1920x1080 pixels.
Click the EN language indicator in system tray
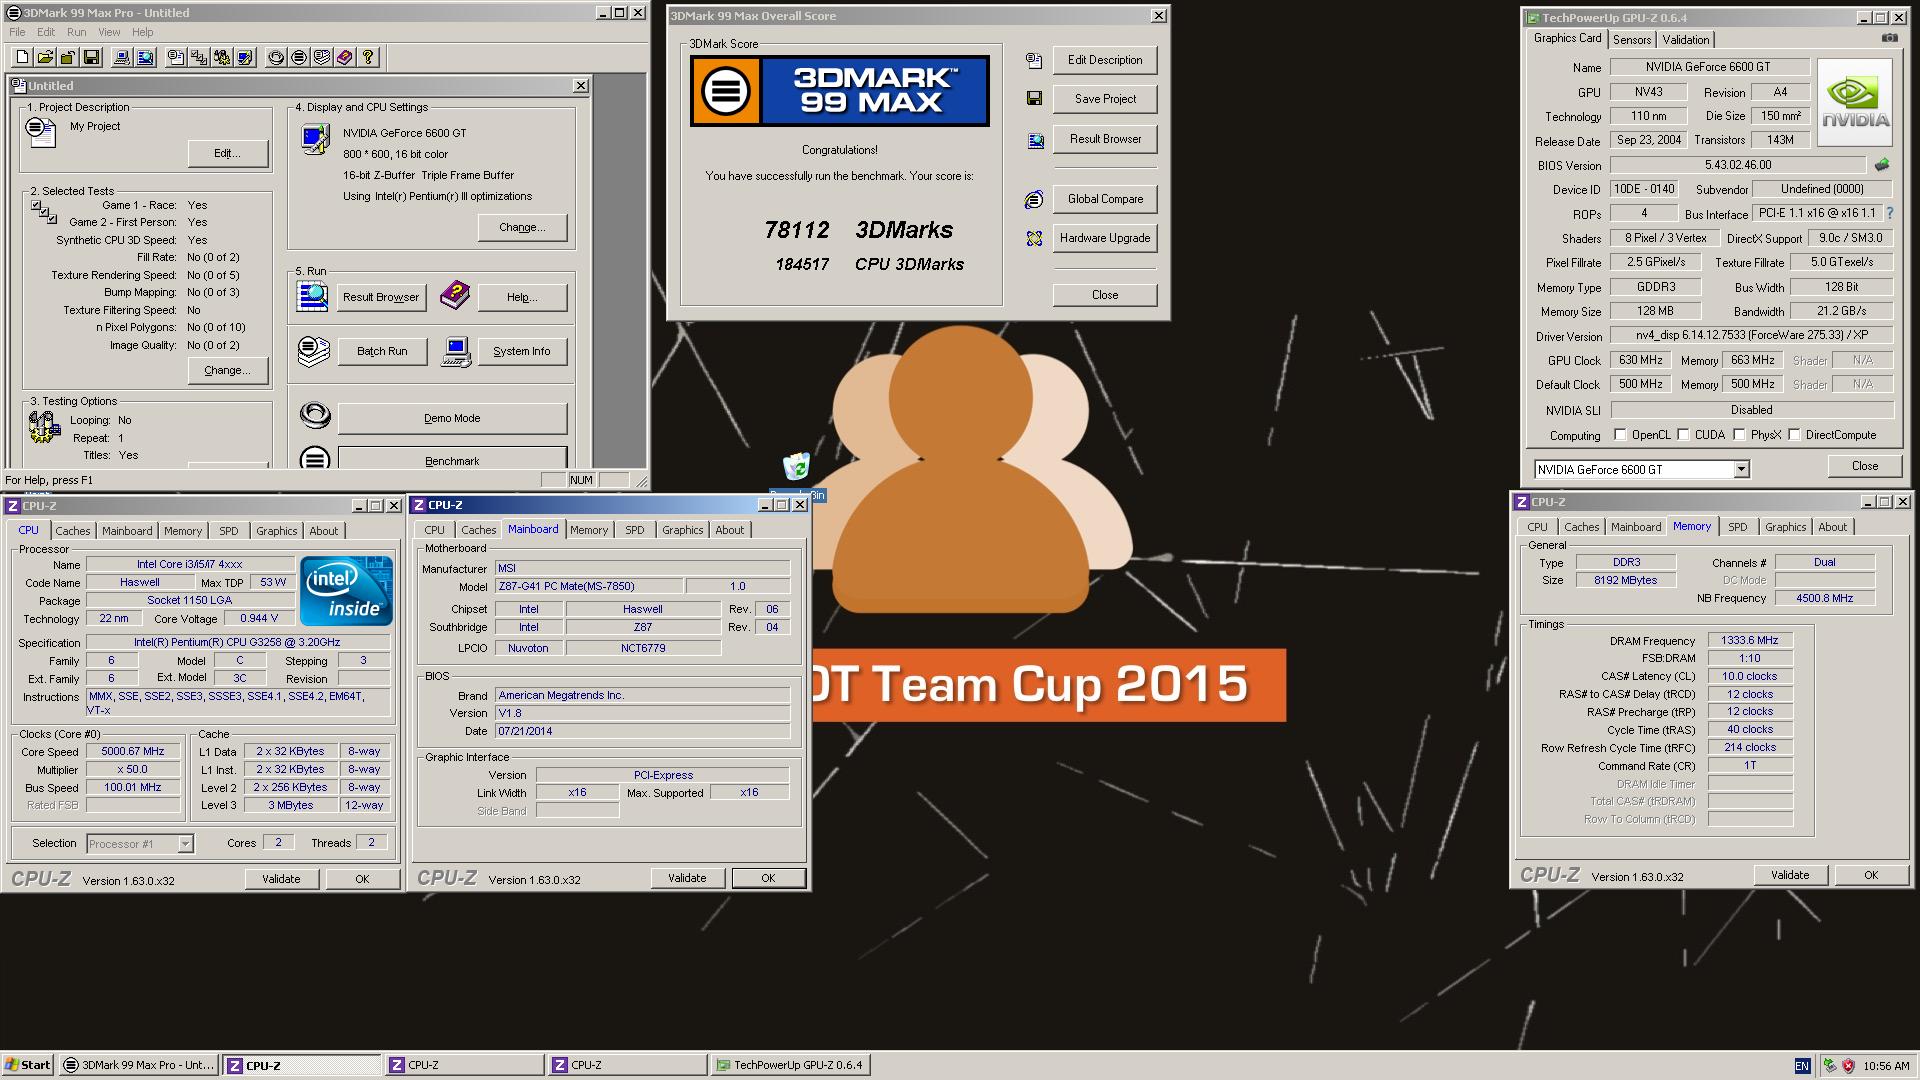1802,1066
